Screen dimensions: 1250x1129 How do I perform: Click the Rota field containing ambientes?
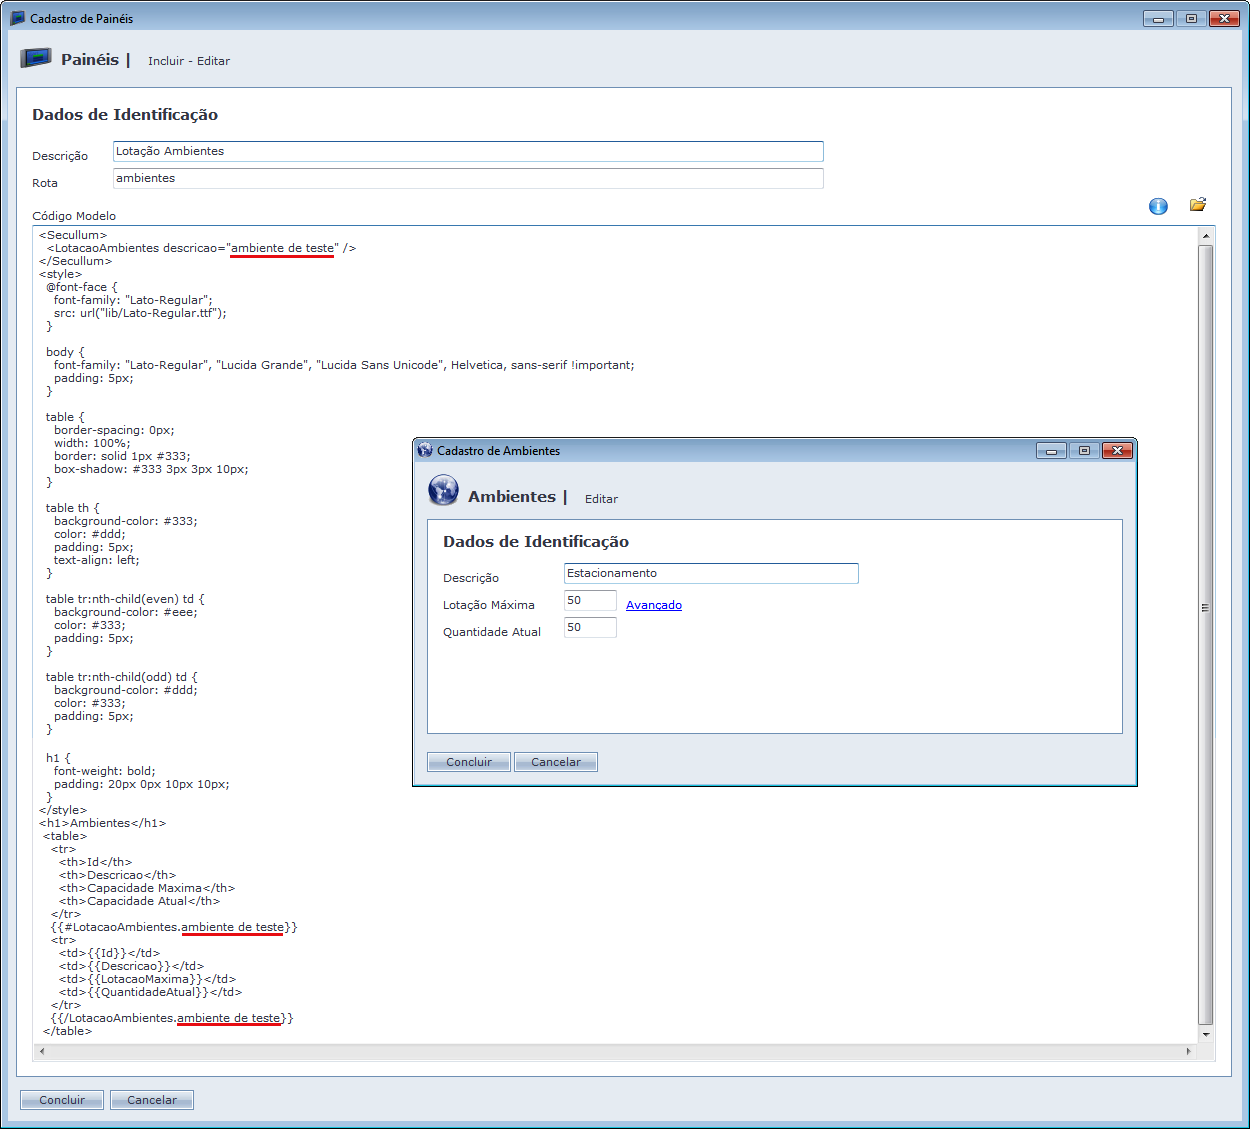[468, 178]
